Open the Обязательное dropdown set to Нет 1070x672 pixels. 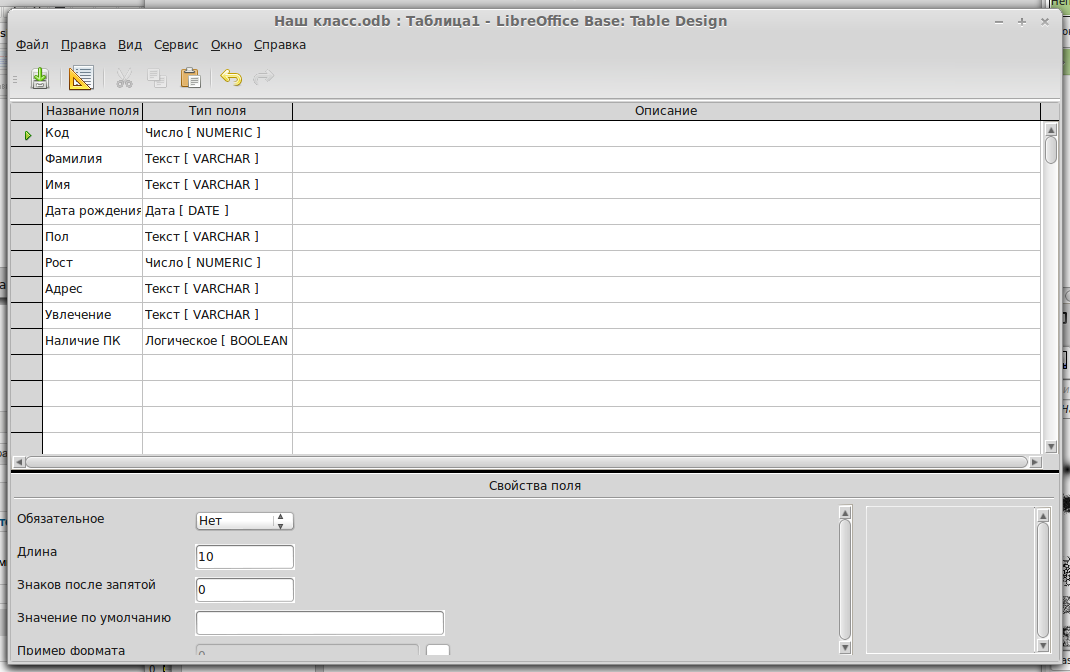[244, 521]
